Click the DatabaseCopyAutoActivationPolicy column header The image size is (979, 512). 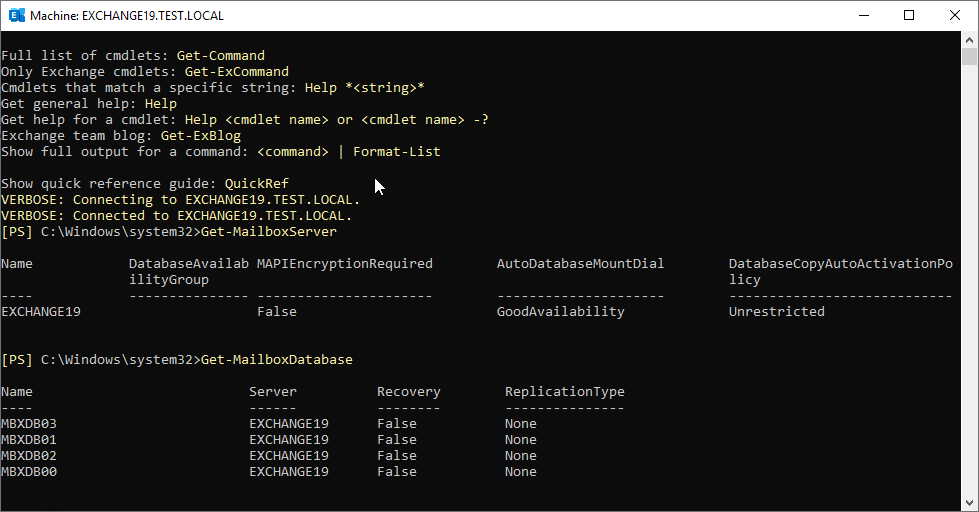coord(841,272)
